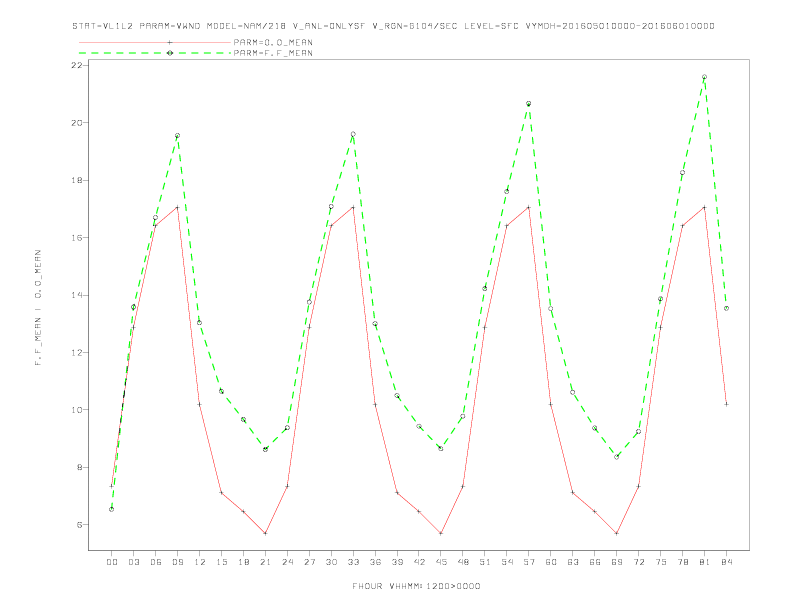
Task: Click y-axis tick label 14
Action: [77, 295]
